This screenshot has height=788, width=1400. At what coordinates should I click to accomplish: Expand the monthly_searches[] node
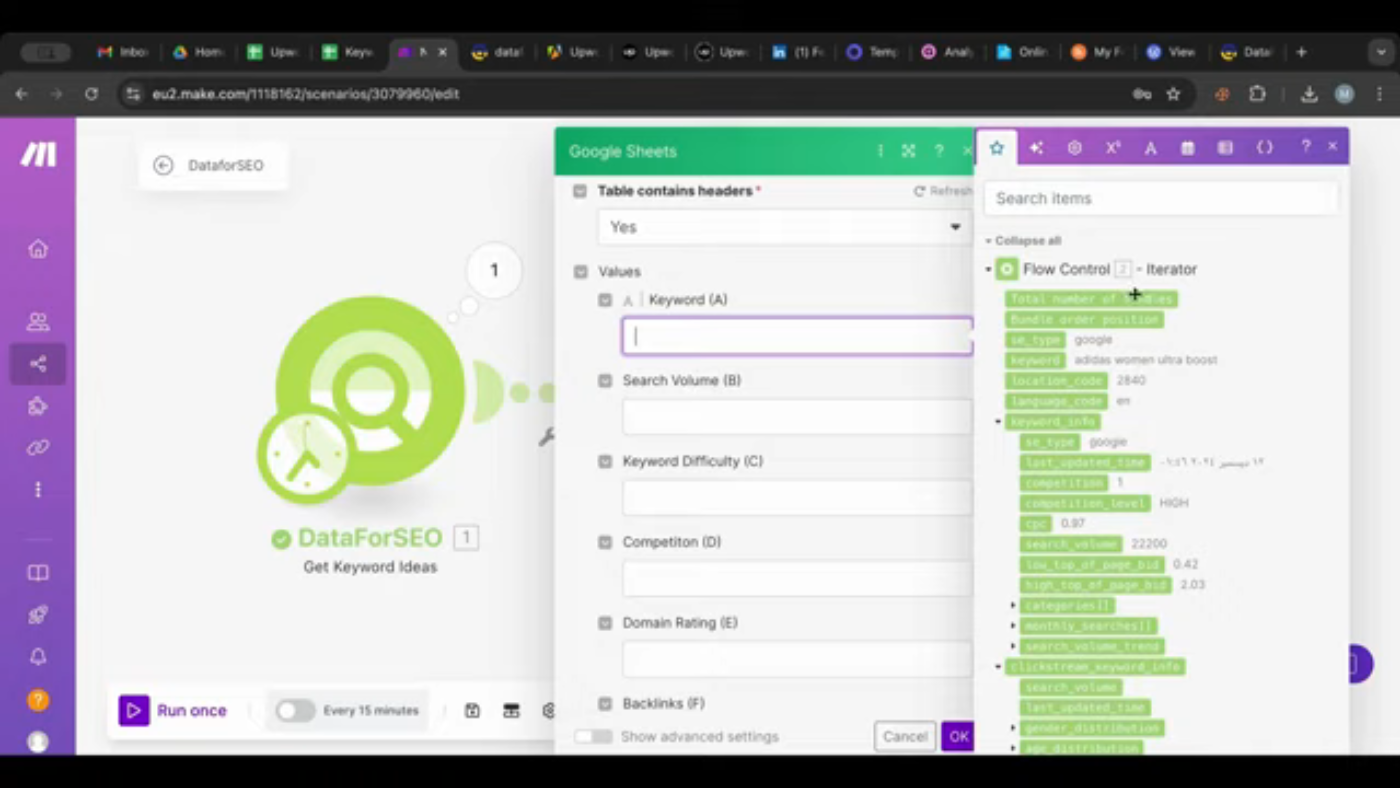pos(1013,626)
